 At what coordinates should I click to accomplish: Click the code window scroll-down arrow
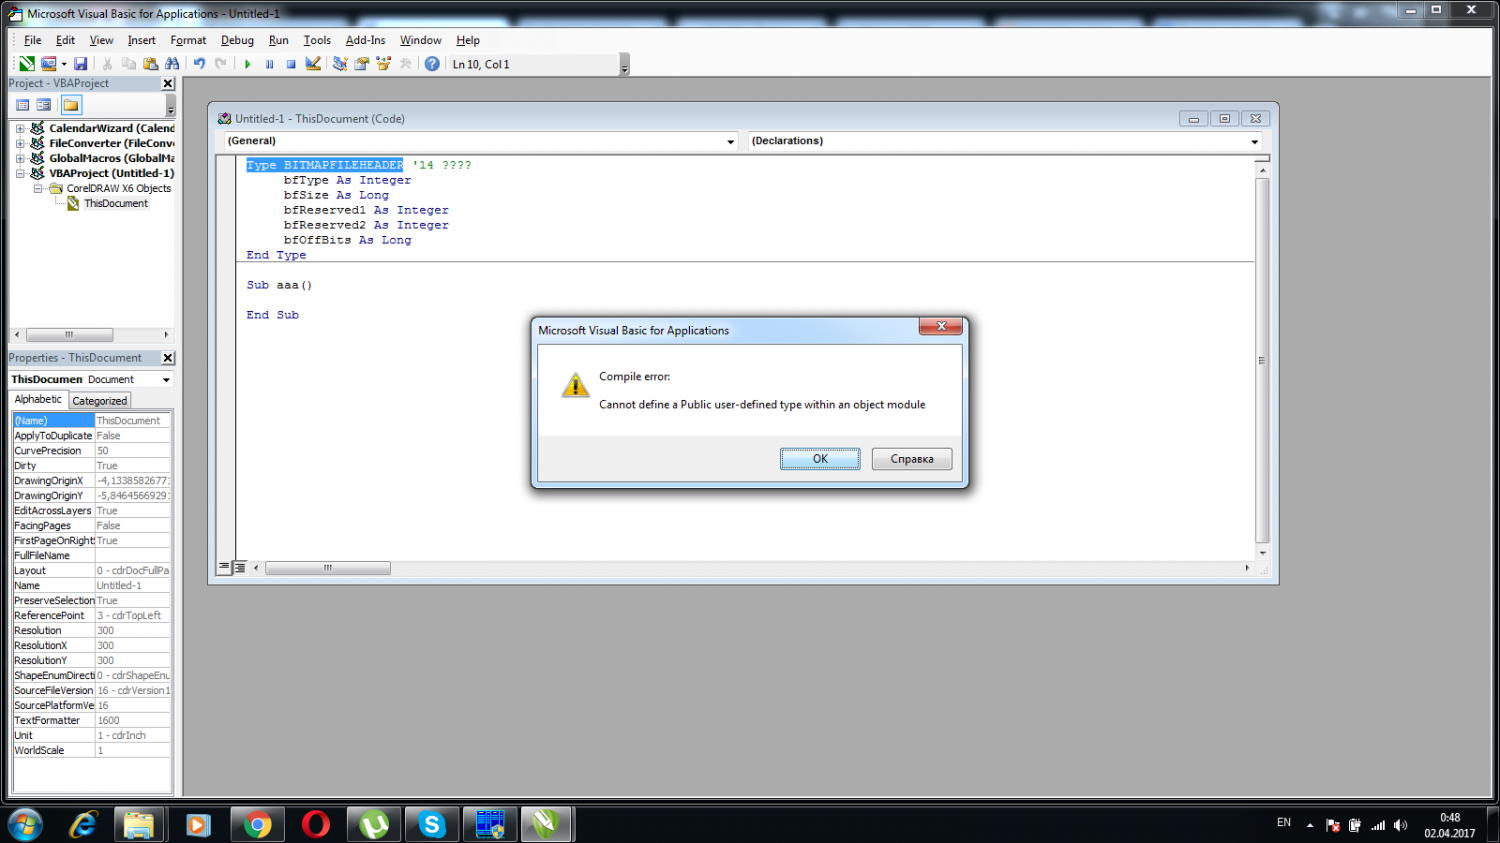(x=1262, y=553)
